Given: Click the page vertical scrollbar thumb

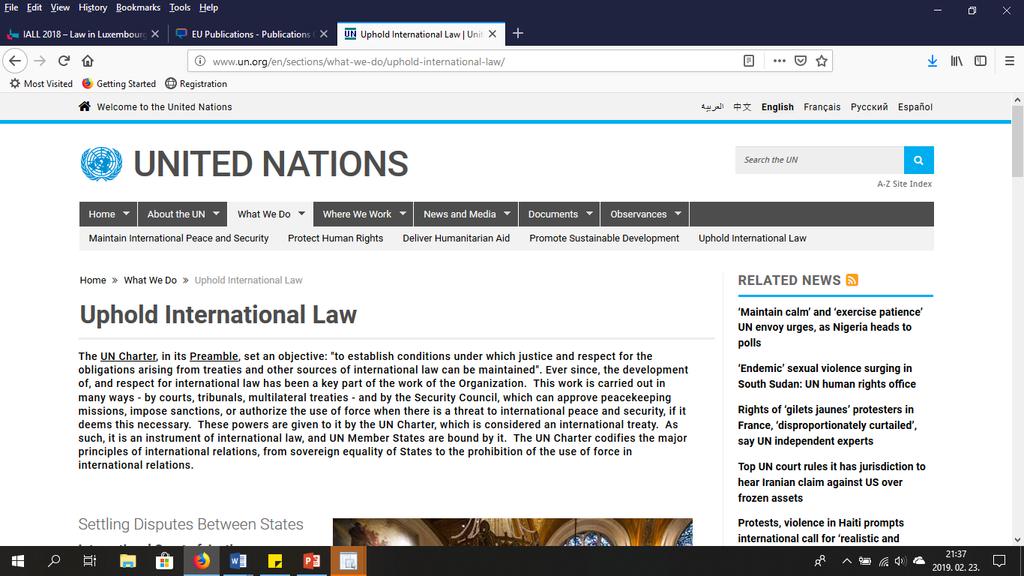Looking at the screenshot, I should pos(1017,140).
